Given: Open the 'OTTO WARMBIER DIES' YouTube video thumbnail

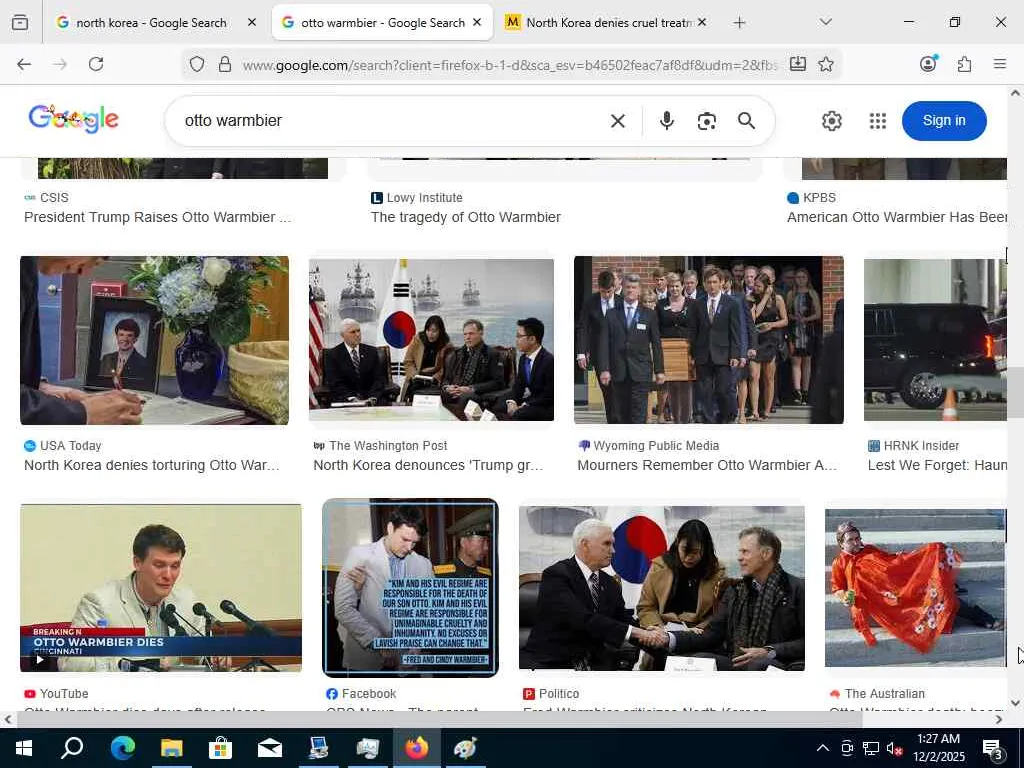Looking at the screenshot, I should [x=161, y=588].
